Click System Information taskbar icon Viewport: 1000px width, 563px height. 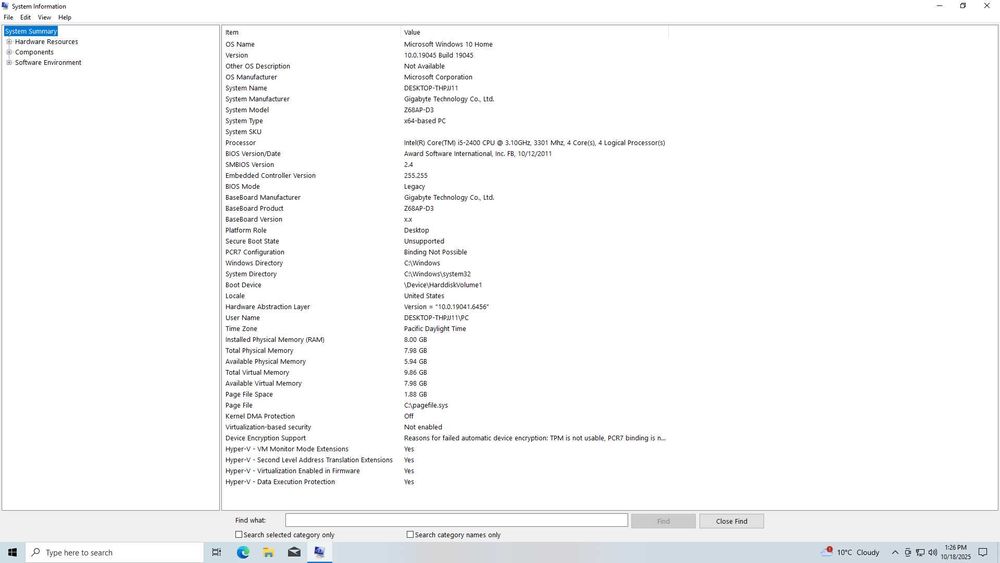[320, 552]
